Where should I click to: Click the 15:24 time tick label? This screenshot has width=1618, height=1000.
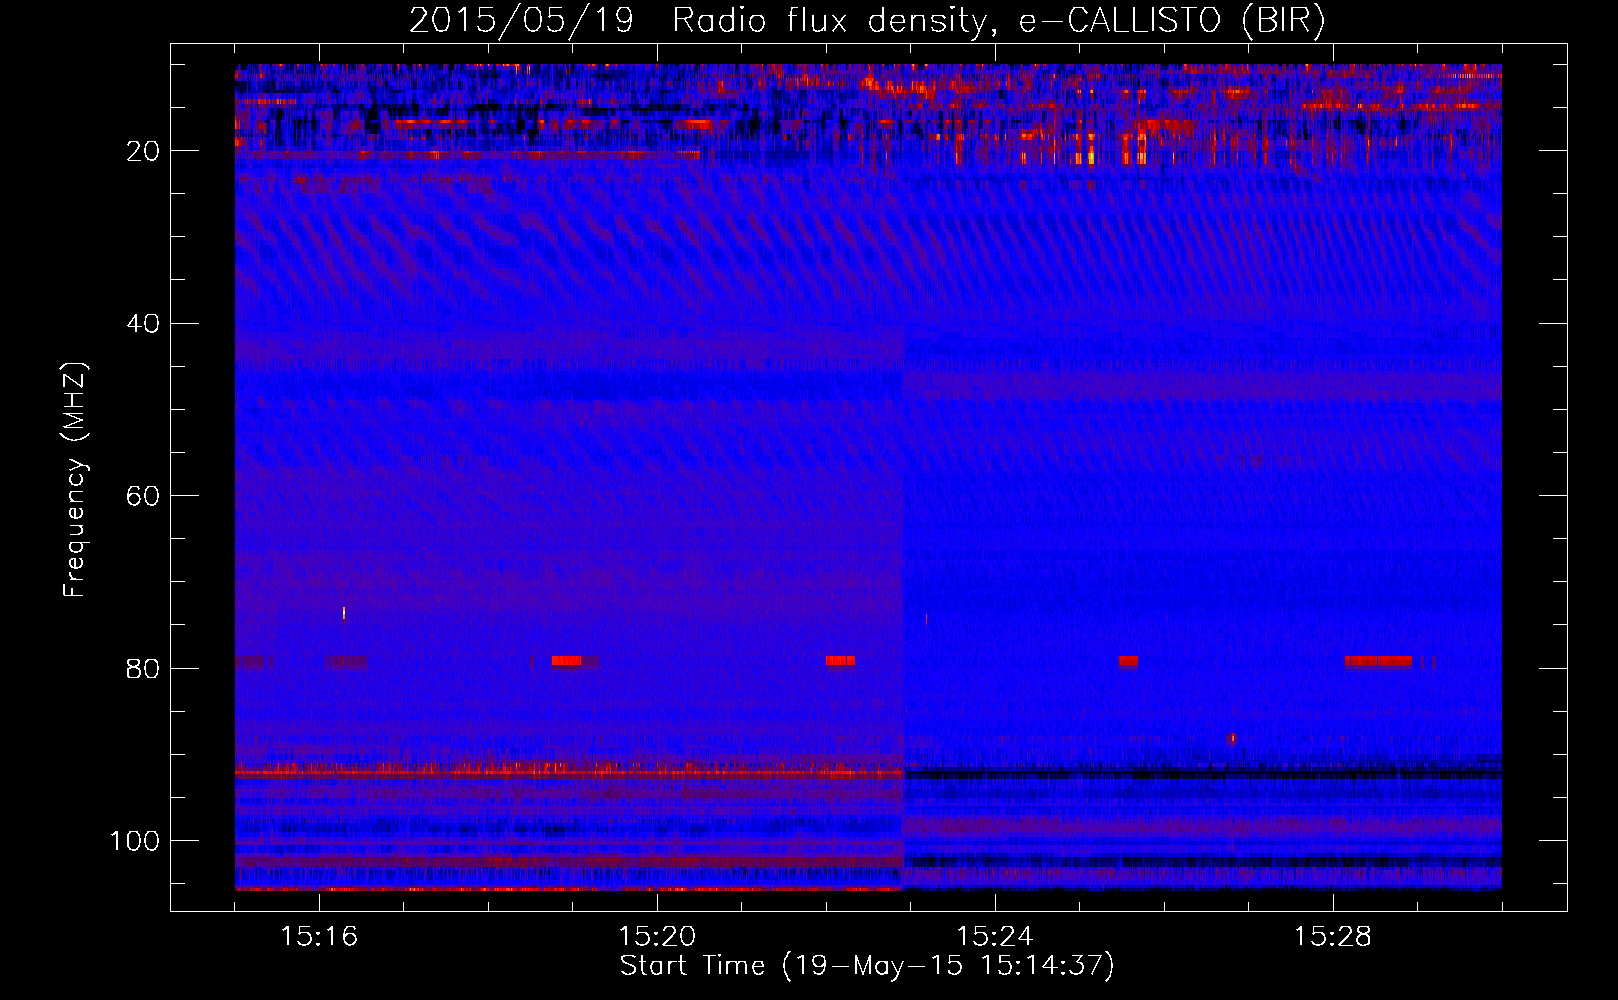[x=995, y=937]
